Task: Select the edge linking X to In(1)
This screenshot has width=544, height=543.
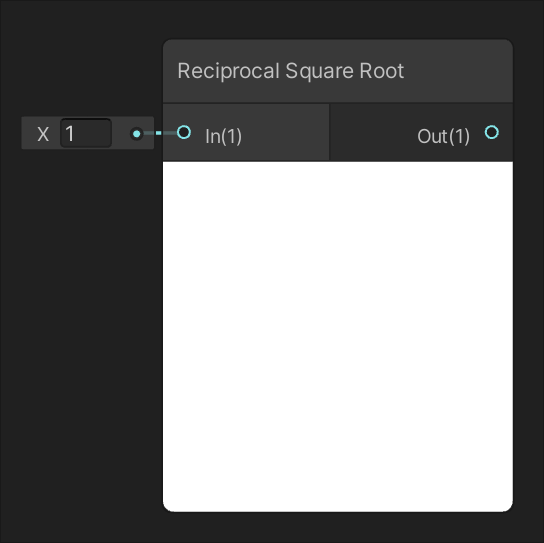Action: pos(160,133)
